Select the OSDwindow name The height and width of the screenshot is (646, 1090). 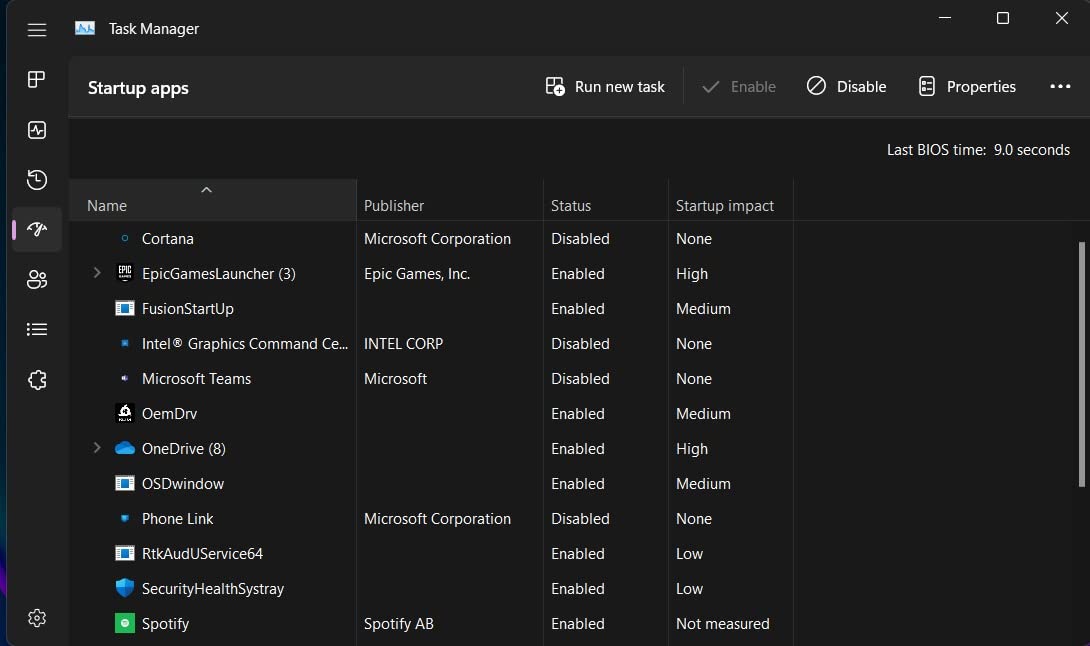[183, 484]
